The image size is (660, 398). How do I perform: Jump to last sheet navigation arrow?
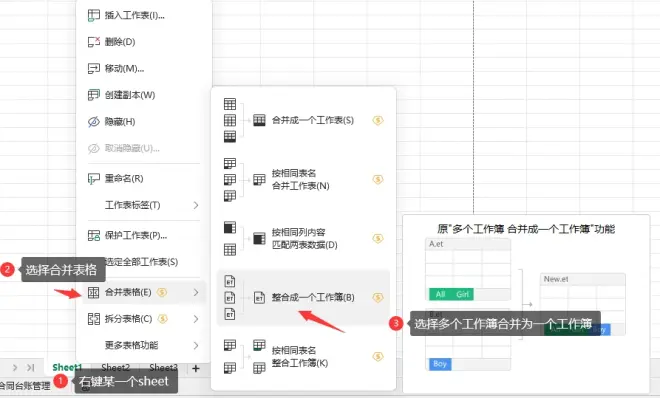(x=30, y=368)
